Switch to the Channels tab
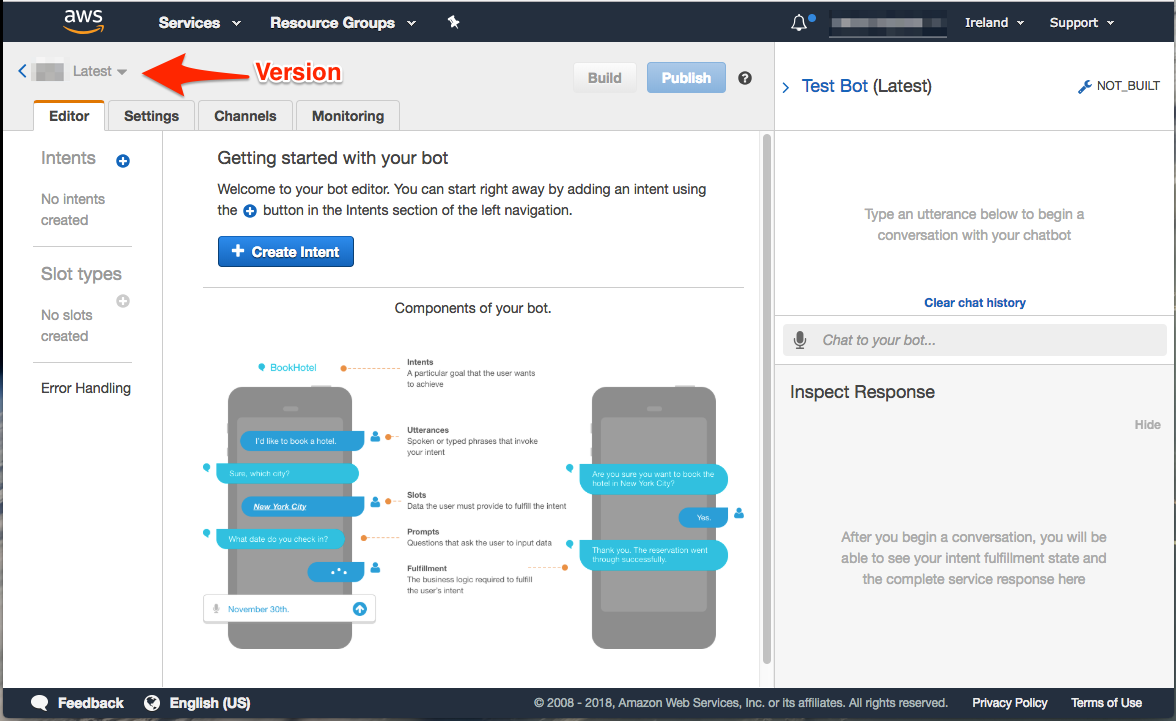This screenshot has height=721, width=1176. 245,116
